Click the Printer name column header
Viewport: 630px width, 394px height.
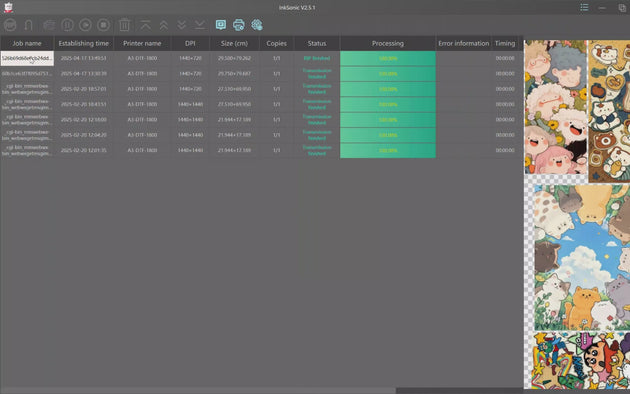click(x=142, y=43)
